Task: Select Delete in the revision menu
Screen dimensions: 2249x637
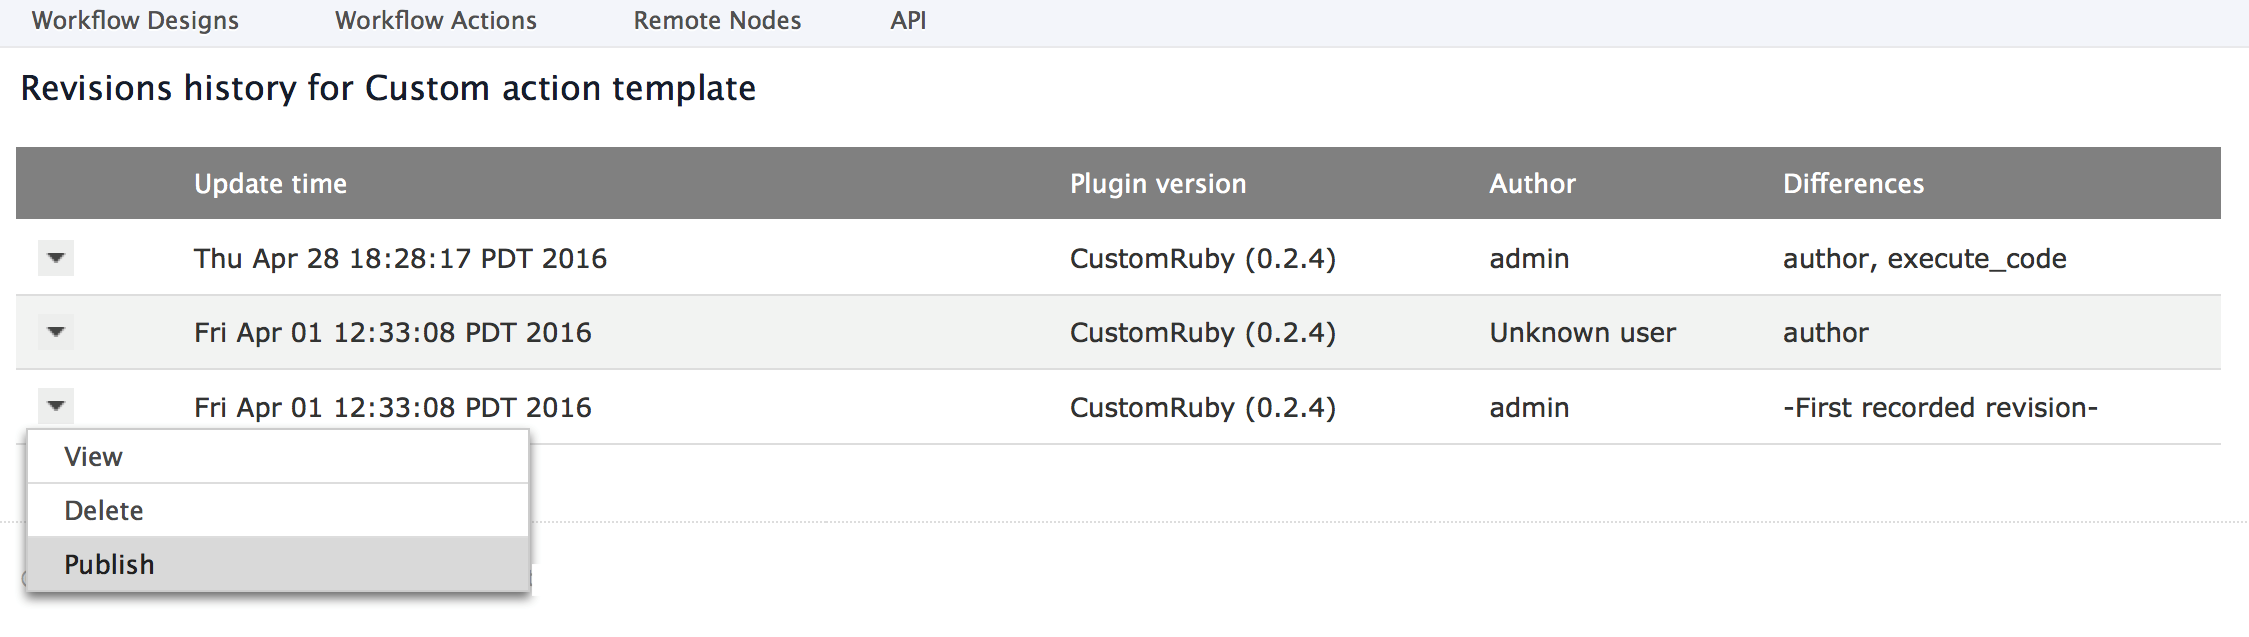Action: [x=278, y=511]
